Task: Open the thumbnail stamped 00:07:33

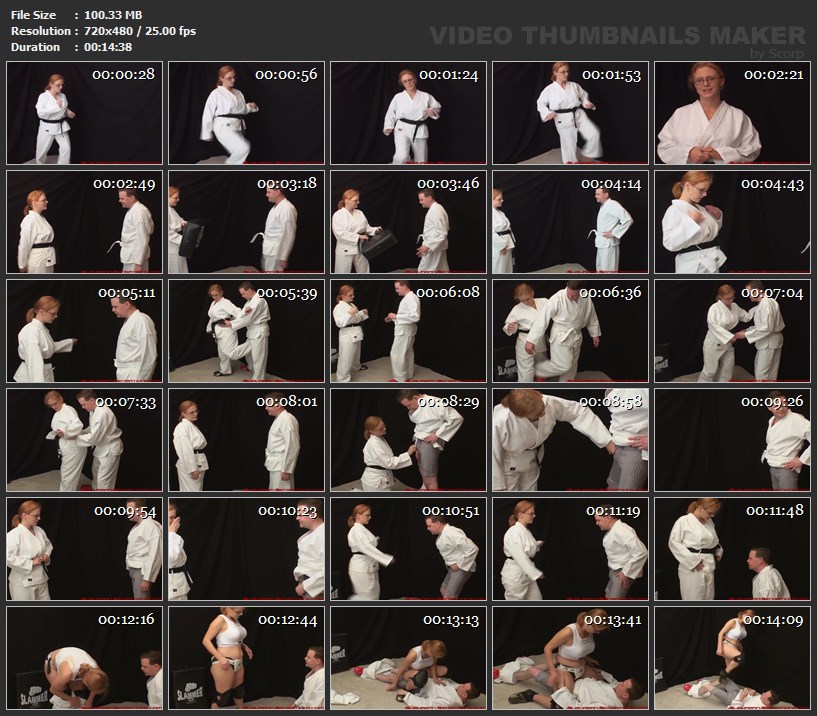Action: 84,440
